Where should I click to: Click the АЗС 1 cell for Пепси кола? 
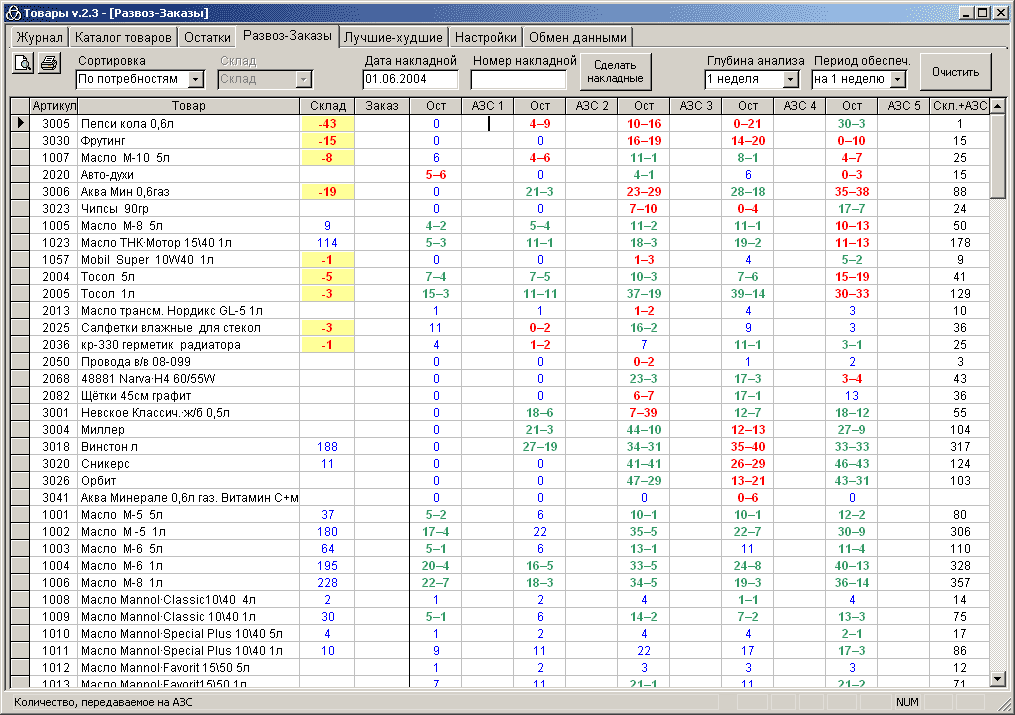[x=487, y=123]
